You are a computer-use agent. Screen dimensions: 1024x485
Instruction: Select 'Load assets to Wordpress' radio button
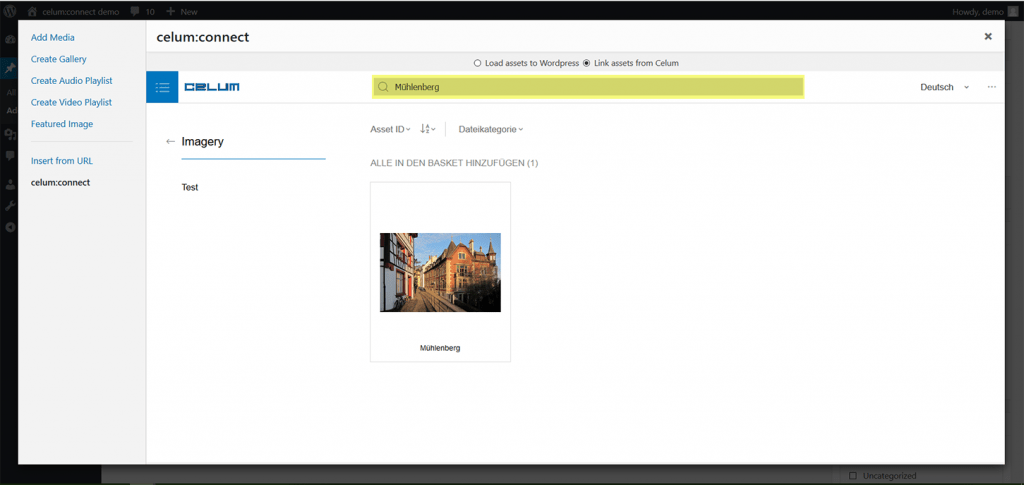click(478, 63)
